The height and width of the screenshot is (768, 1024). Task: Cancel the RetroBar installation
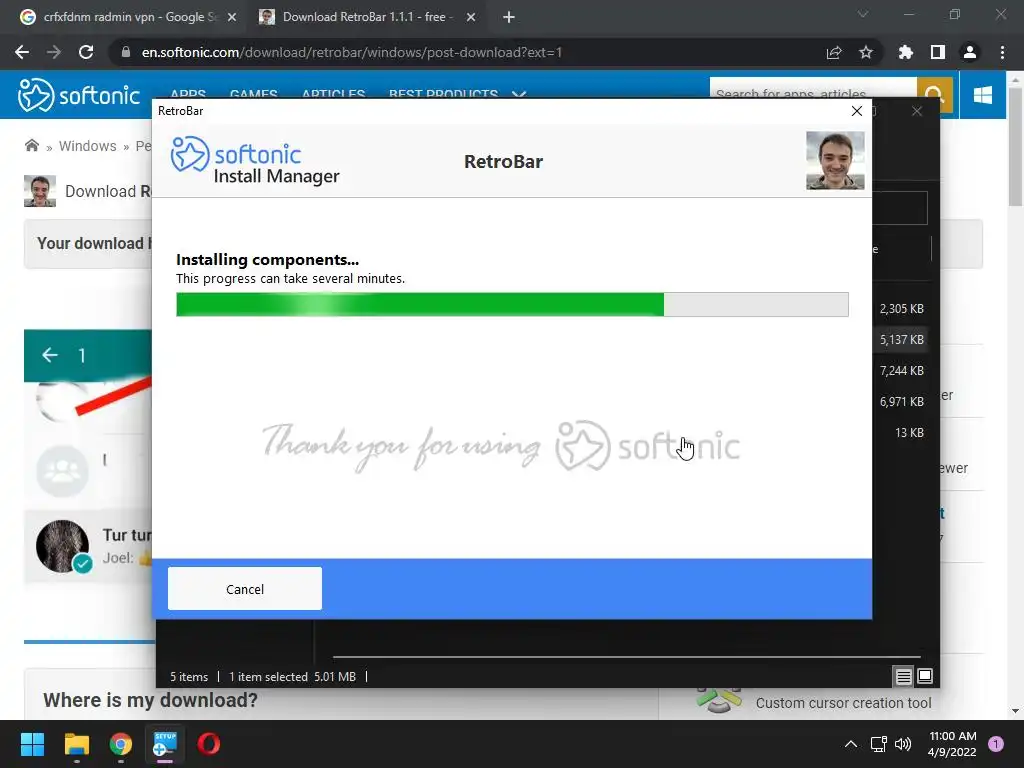coord(244,588)
